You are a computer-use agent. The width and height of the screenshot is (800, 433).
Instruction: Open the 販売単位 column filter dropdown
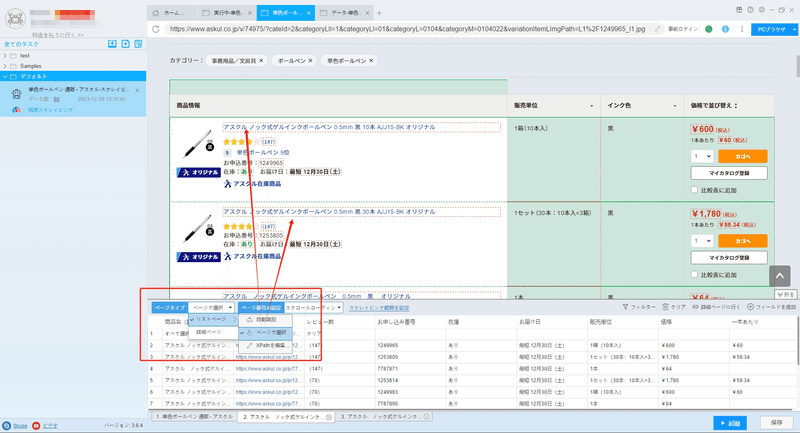592,106
